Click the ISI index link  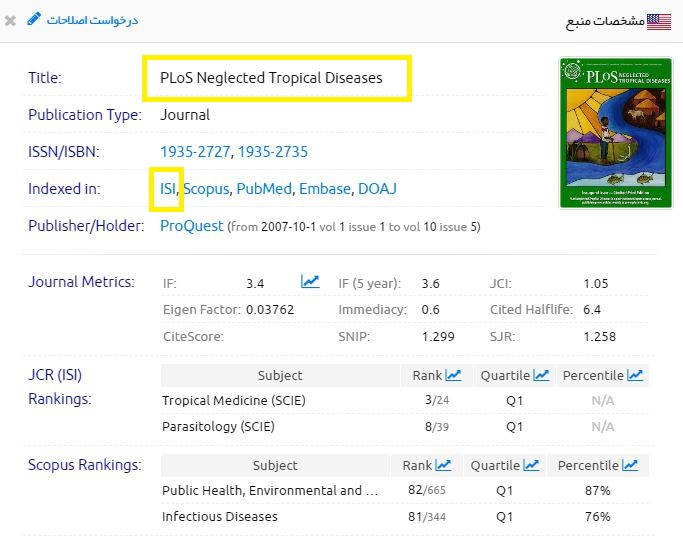[167, 188]
